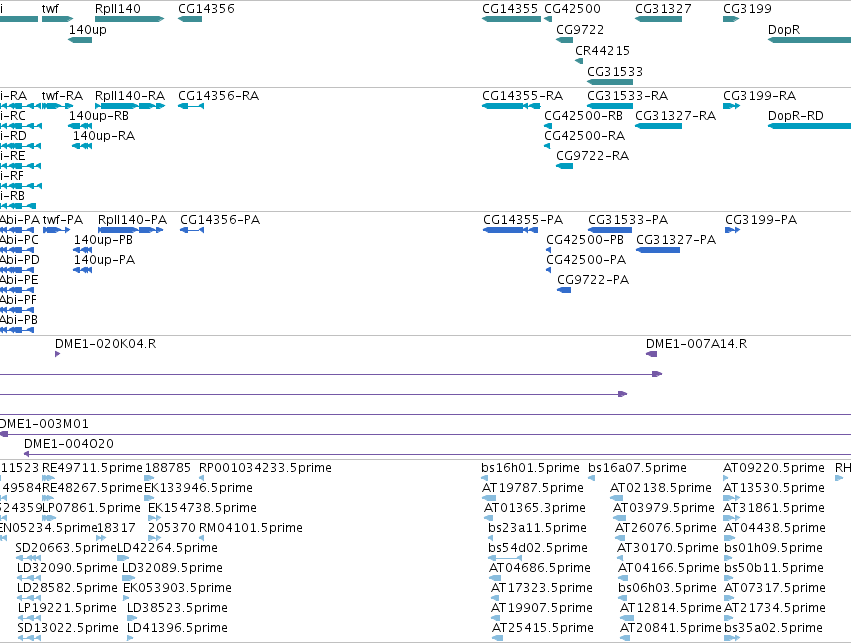Click the CG31533-PA protein label
Screen dimensions: 851x643
628,220
